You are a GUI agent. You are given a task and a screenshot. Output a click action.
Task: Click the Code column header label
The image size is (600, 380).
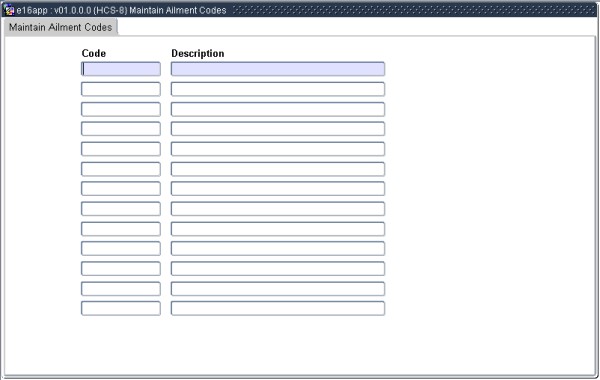coord(94,53)
